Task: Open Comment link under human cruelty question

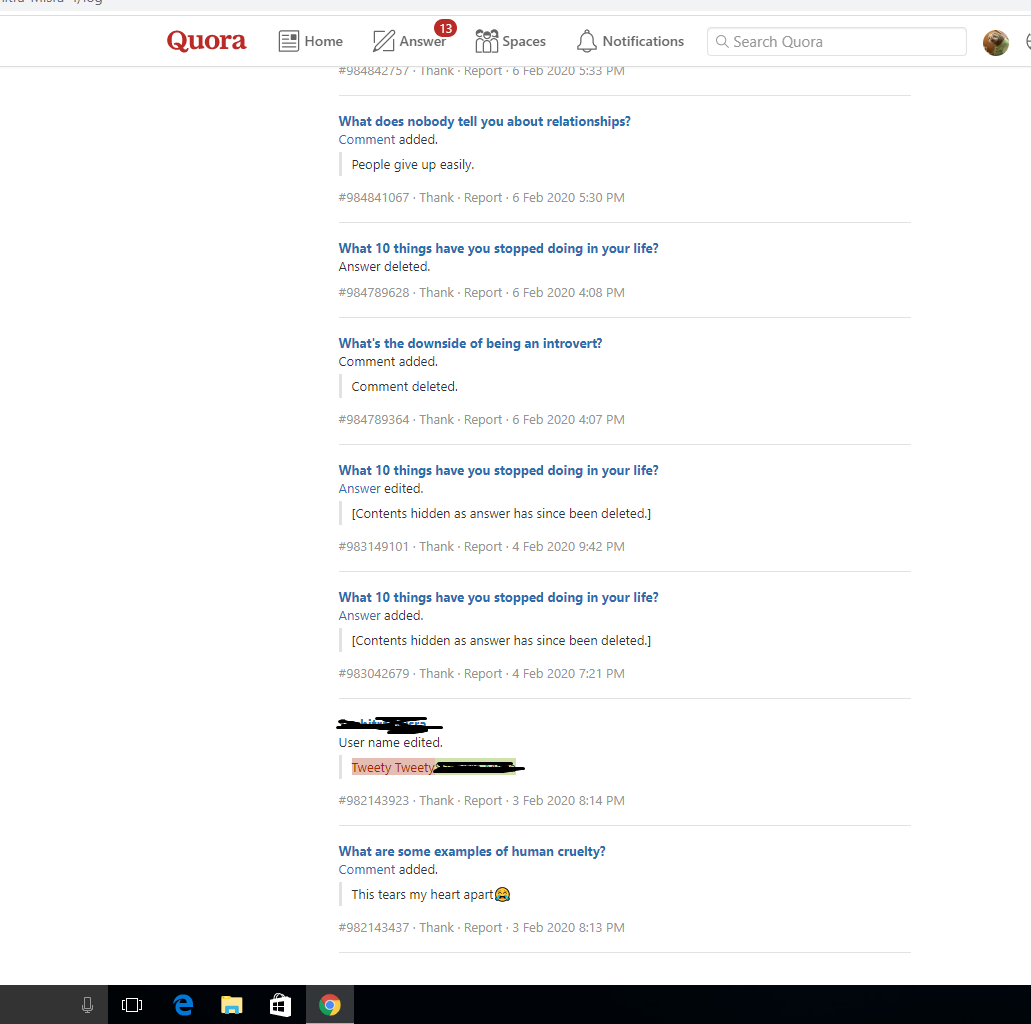Action: tap(367, 869)
